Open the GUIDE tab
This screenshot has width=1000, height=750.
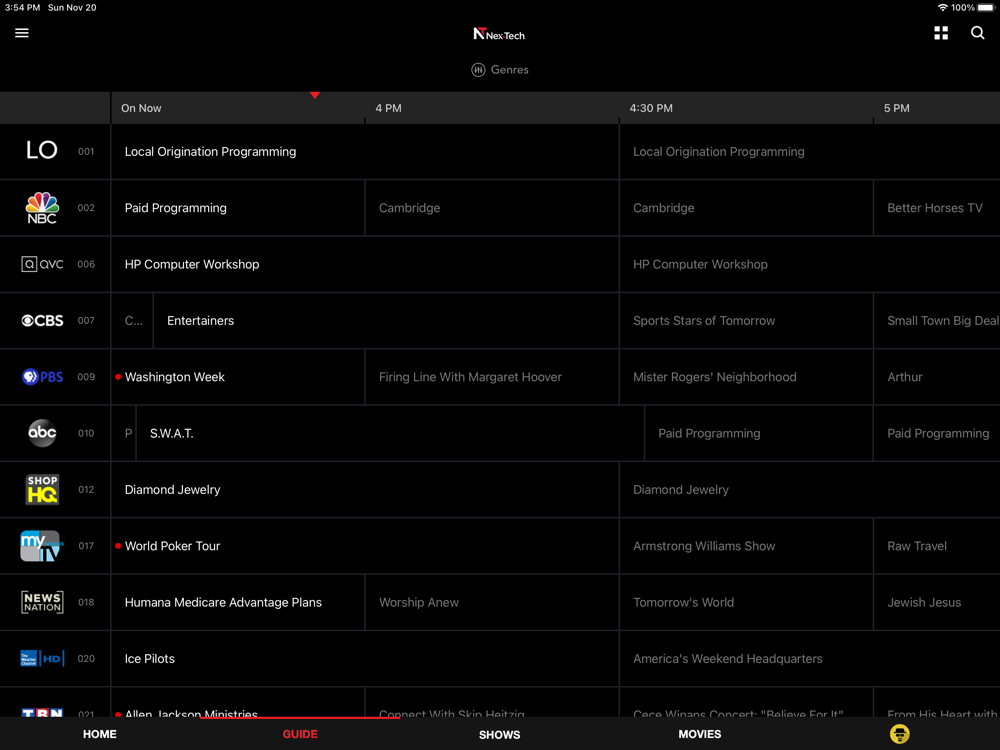300,734
